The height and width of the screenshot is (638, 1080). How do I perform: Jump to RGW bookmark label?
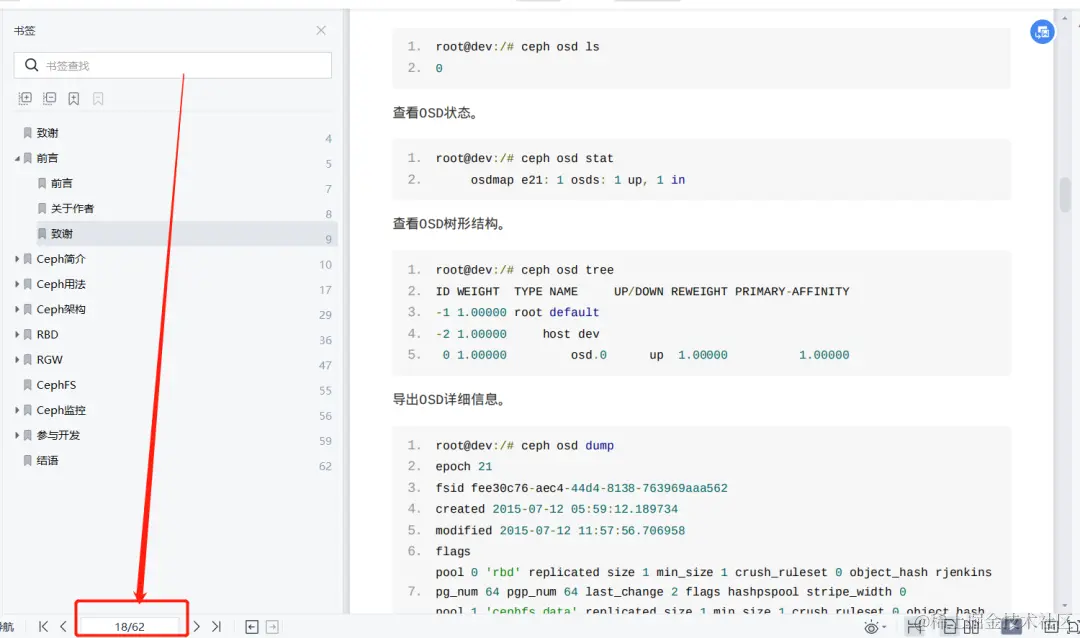pos(50,360)
